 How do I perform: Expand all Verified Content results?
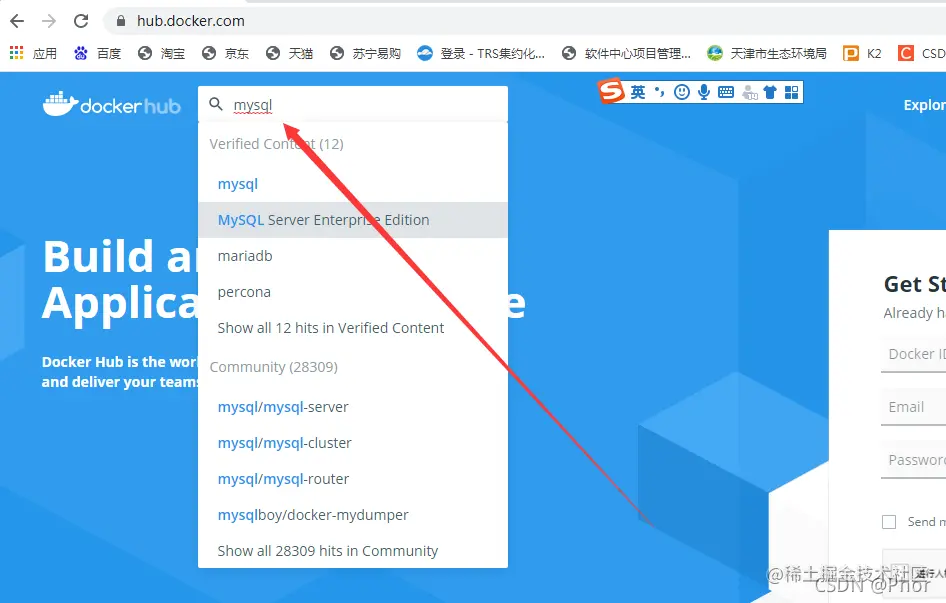[331, 327]
